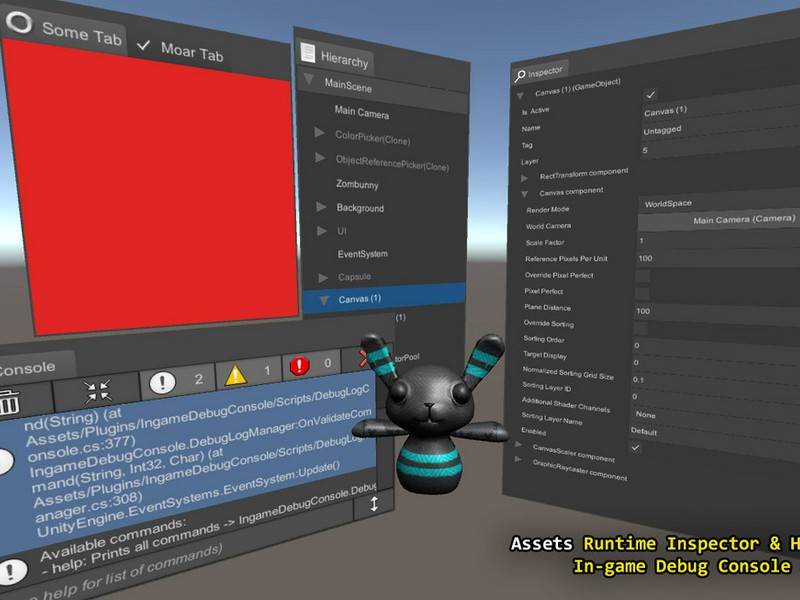
Task: Open the Moar Tab panel
Action: pyautogui.click(x=180, y=50)
